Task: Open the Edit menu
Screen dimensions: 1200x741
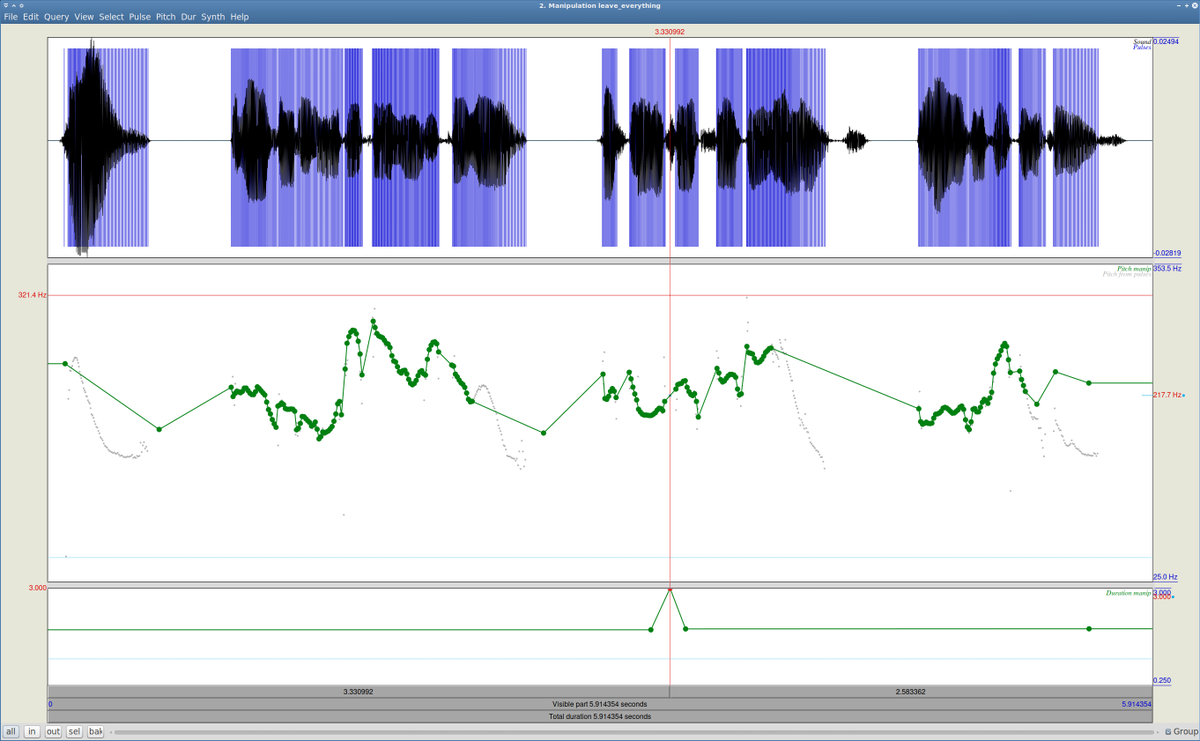Action: click(x=31, y=17)
